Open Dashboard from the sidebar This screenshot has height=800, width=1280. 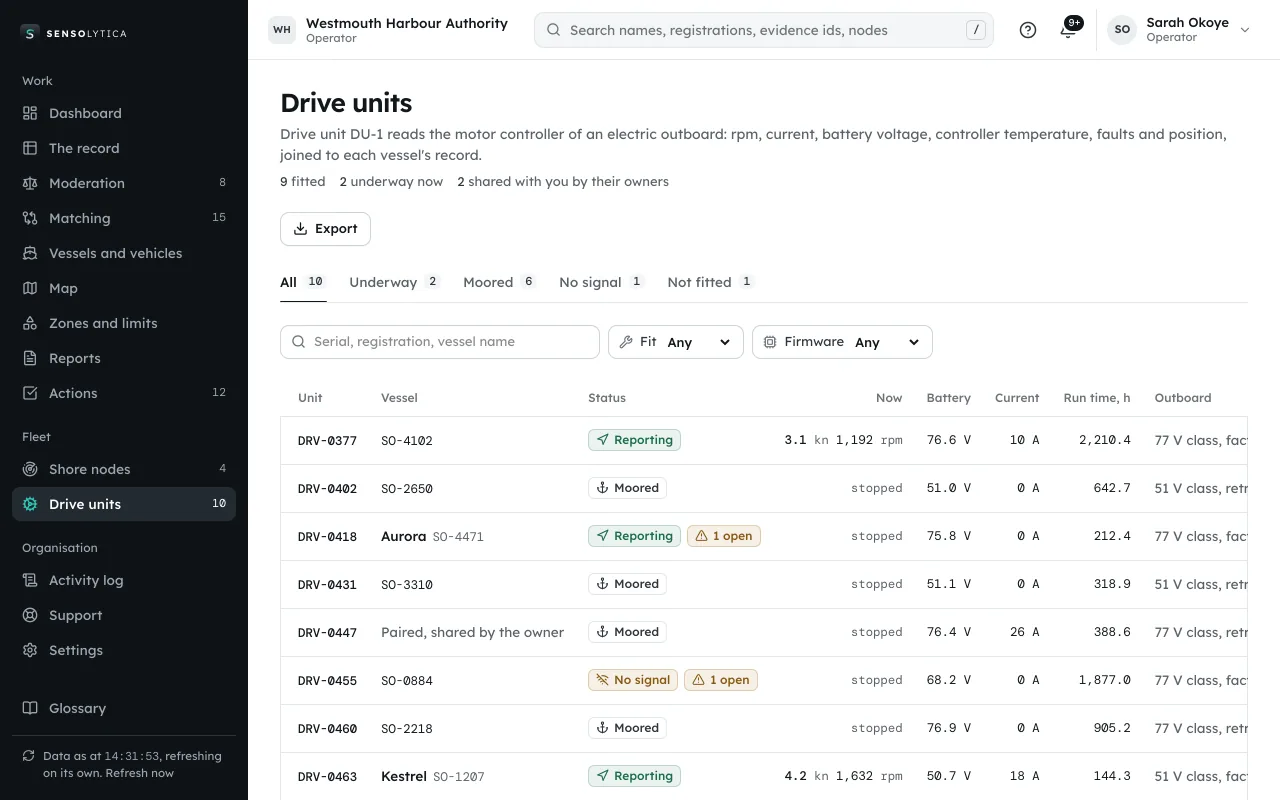(x=124, y=113)
